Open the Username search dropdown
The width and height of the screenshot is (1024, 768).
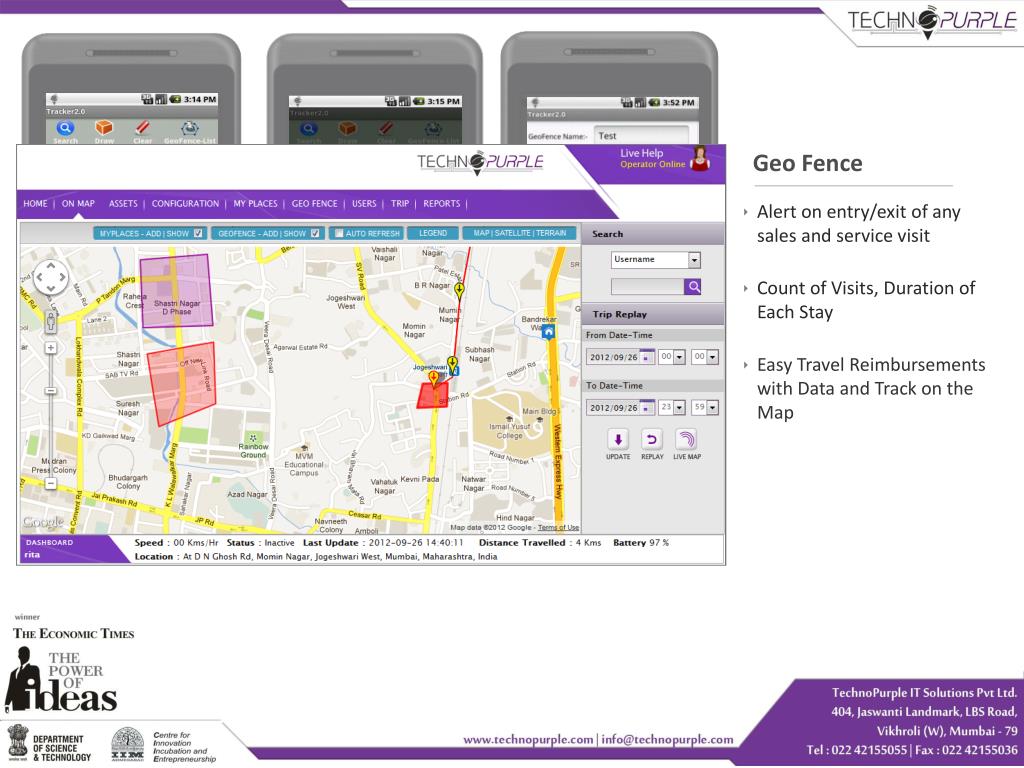[694, 260]
